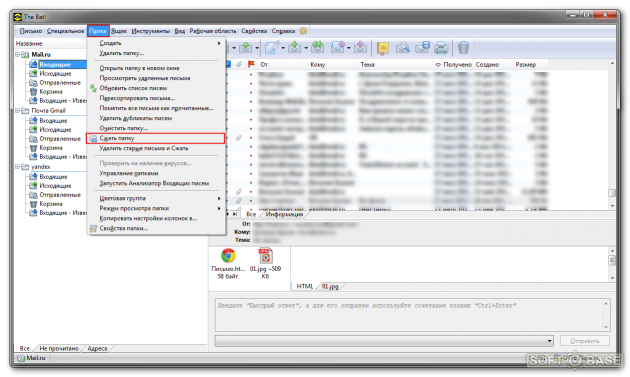Click the search messages magnifier icon
The image size is (630, 377).
[x=403, y=48]
